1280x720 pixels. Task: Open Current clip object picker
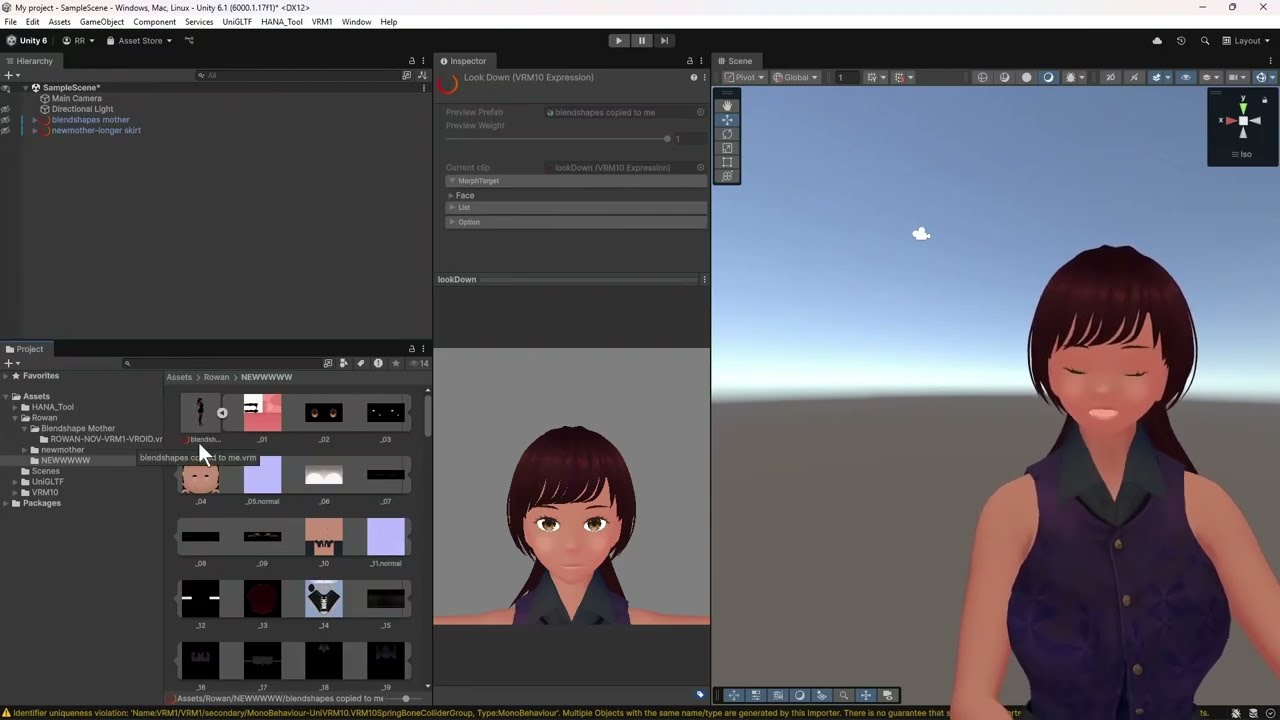coord(700,167)
